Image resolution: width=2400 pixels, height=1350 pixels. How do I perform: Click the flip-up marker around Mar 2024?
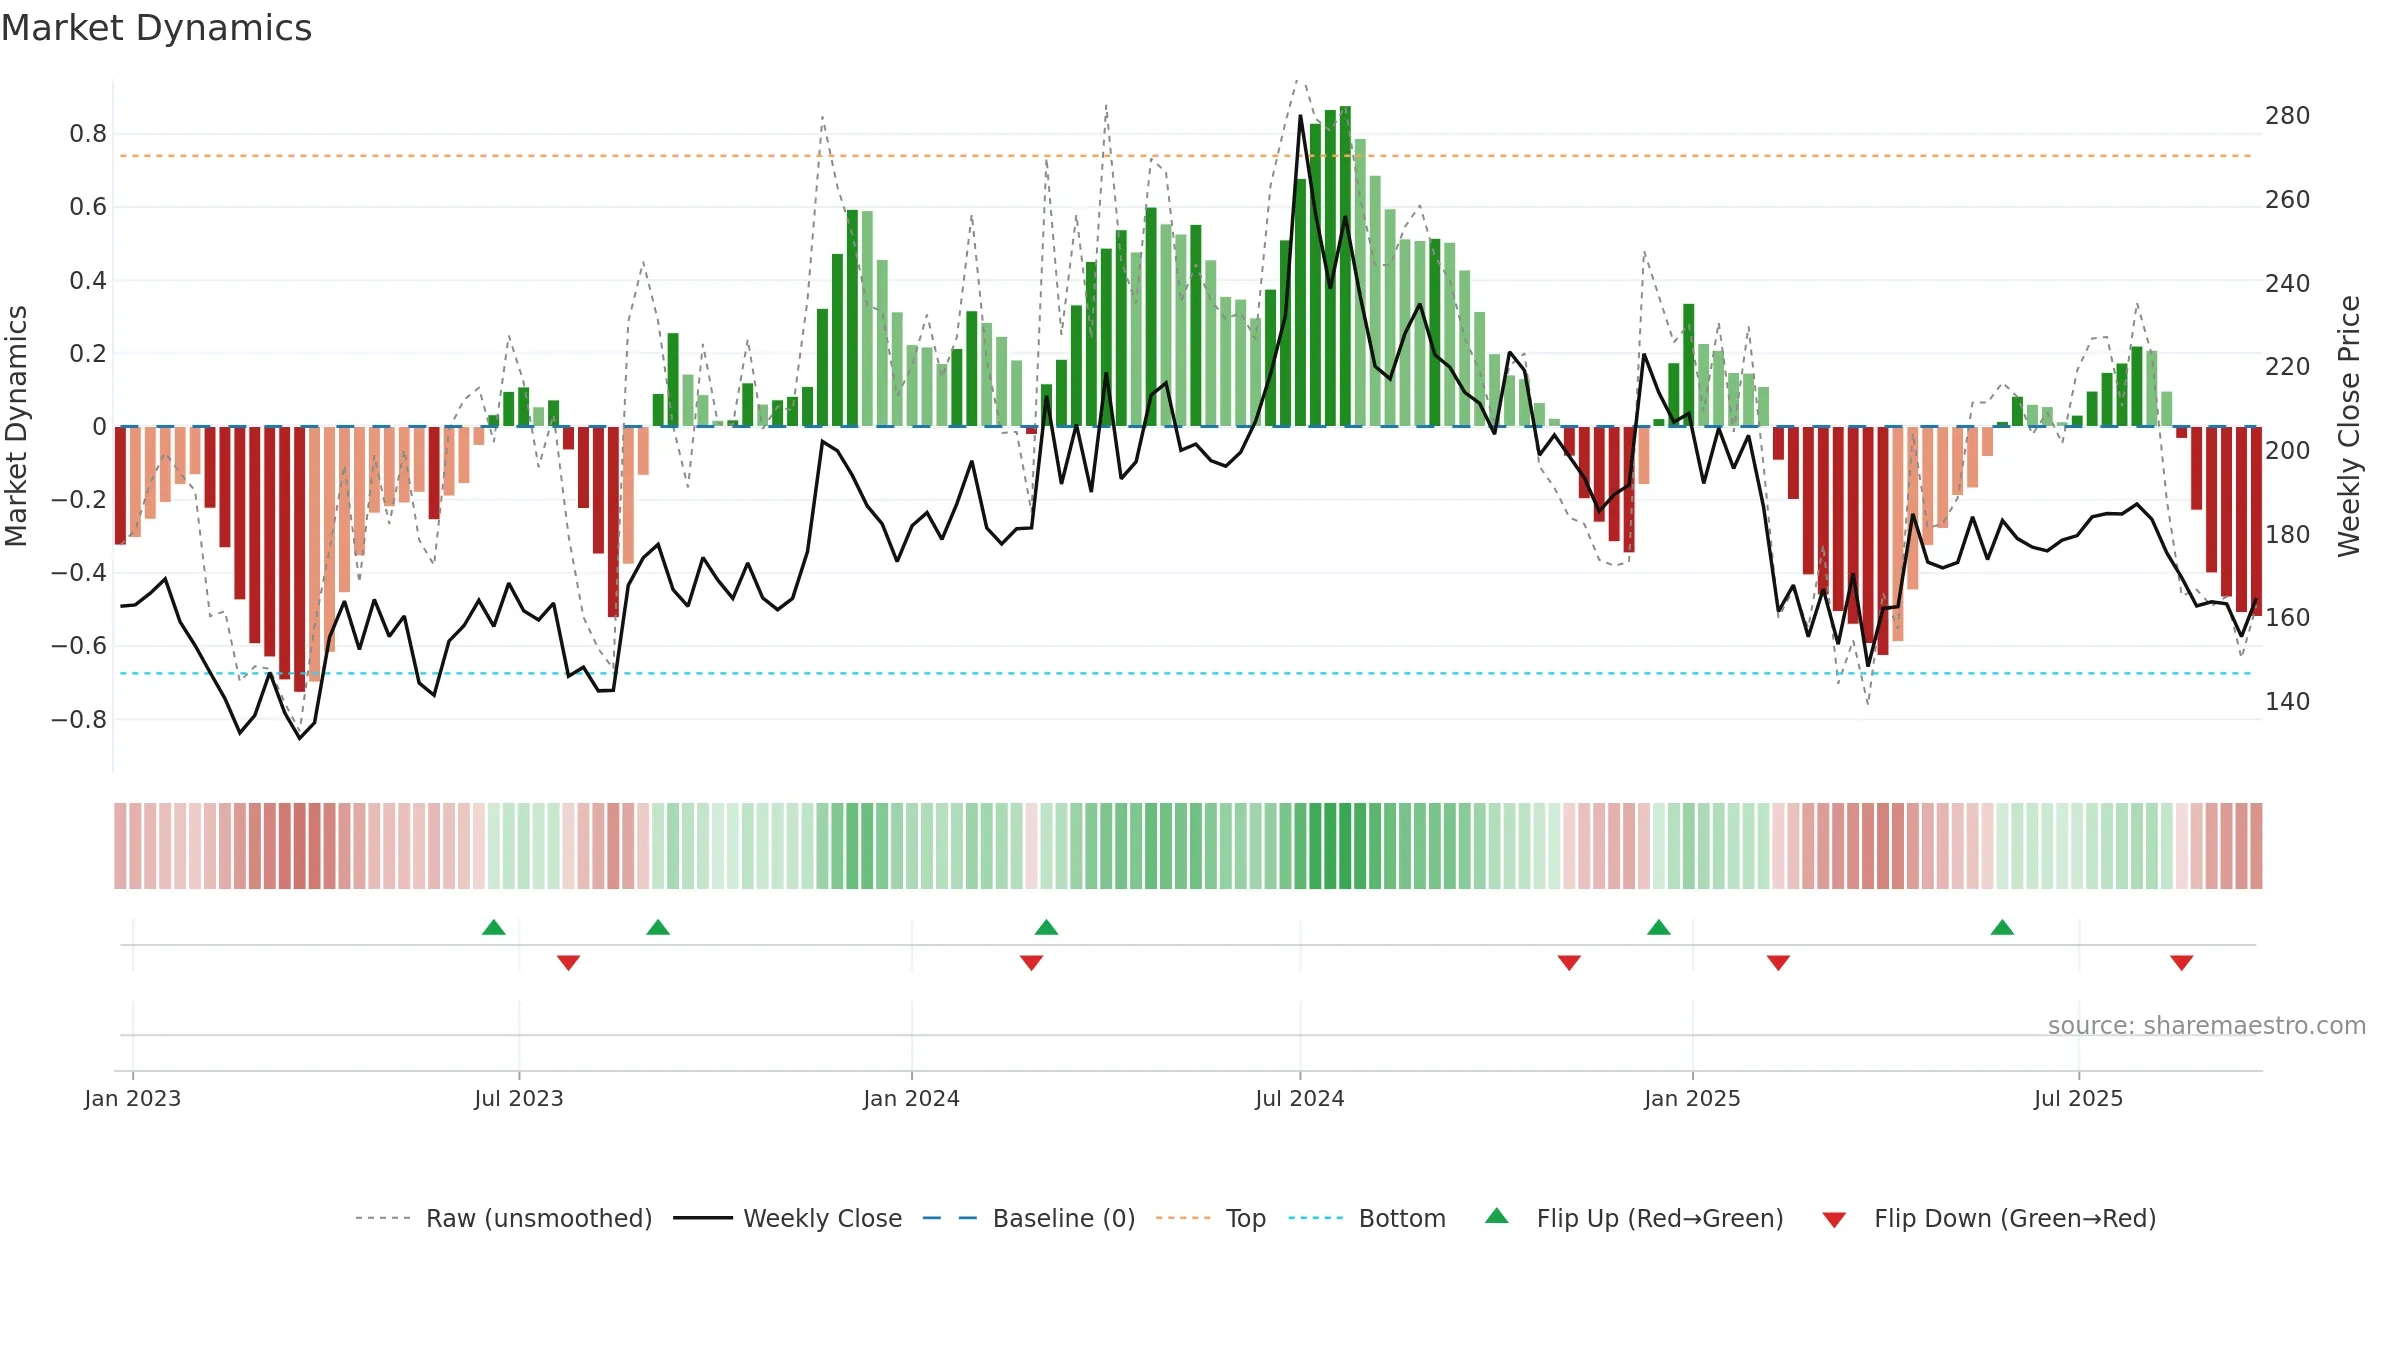point(1046,927)
